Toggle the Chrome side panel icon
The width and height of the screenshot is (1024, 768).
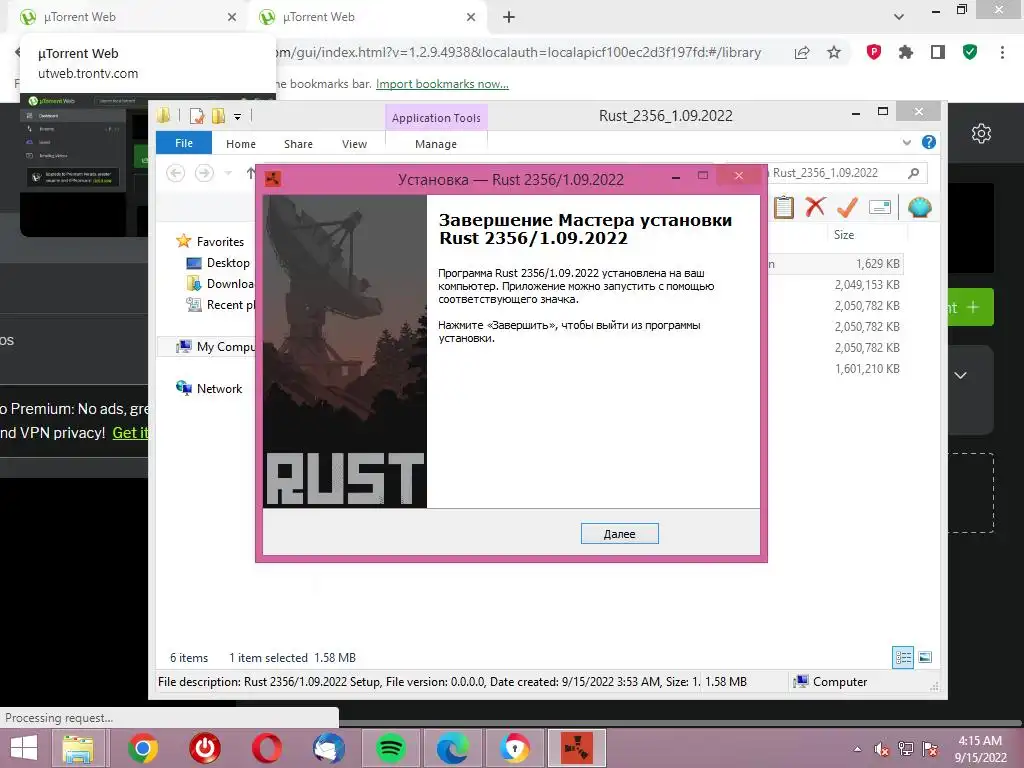pos(938,52)
